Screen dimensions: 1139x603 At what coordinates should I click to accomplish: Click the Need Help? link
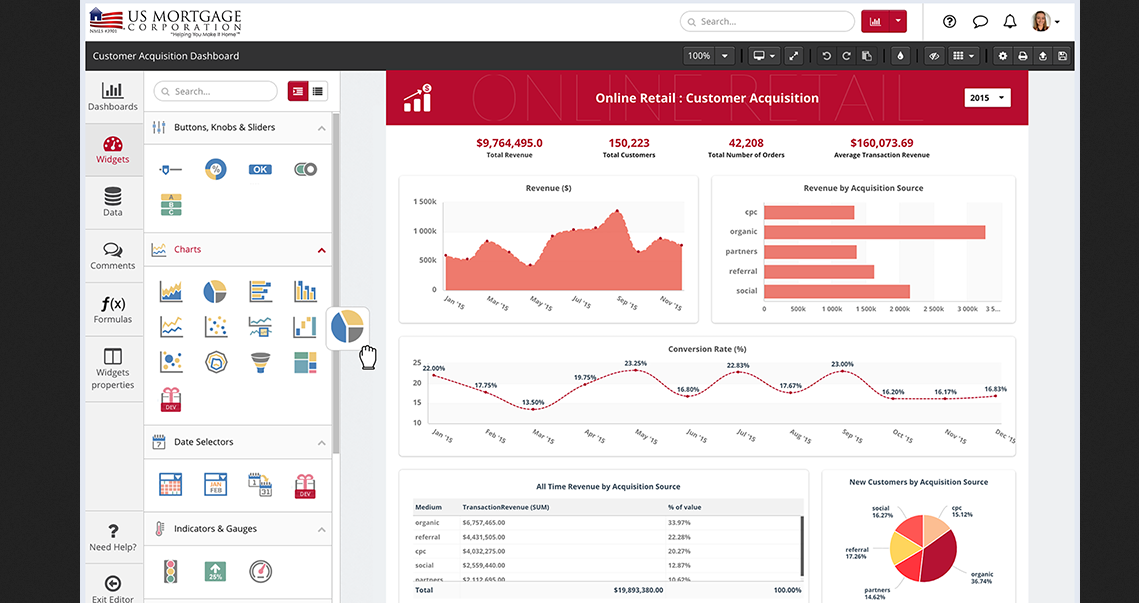[x=113, y=537]
